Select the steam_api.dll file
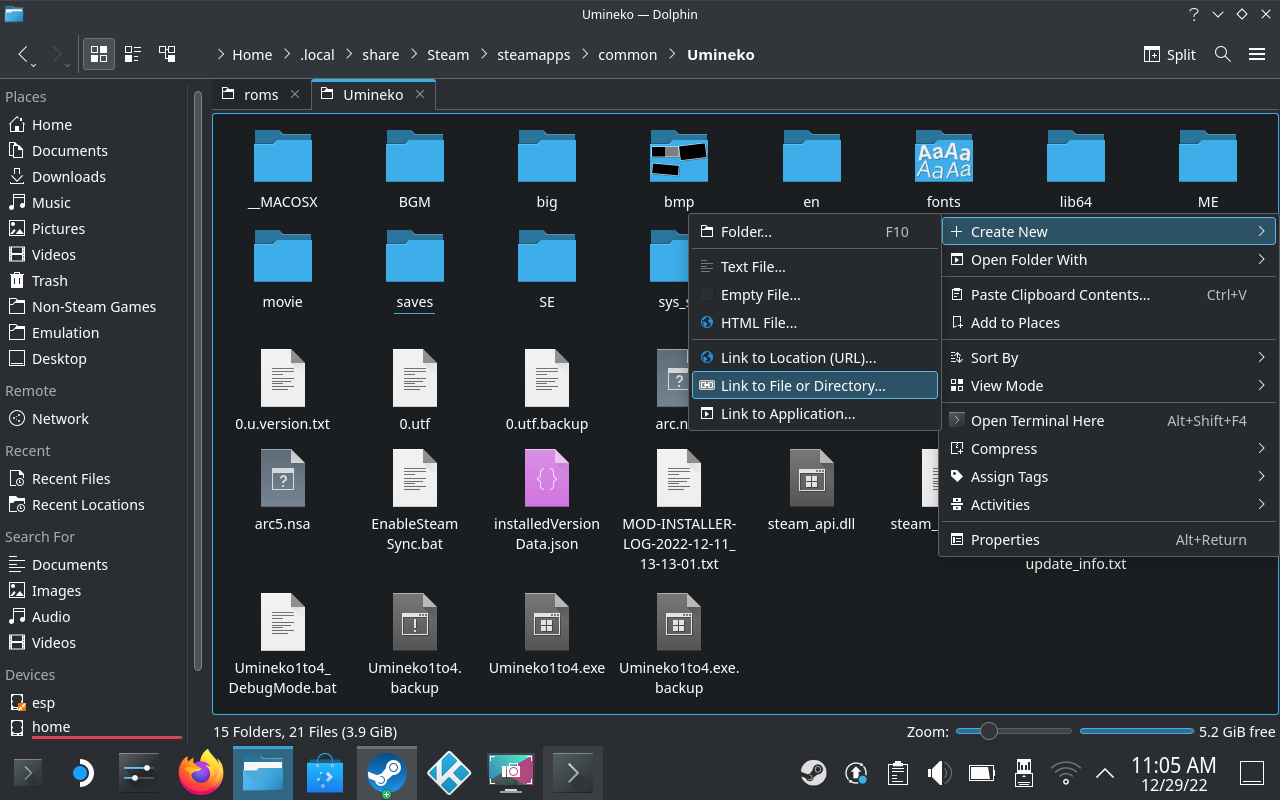Screen dimensions: 1280x800 [x=811, y=491]
